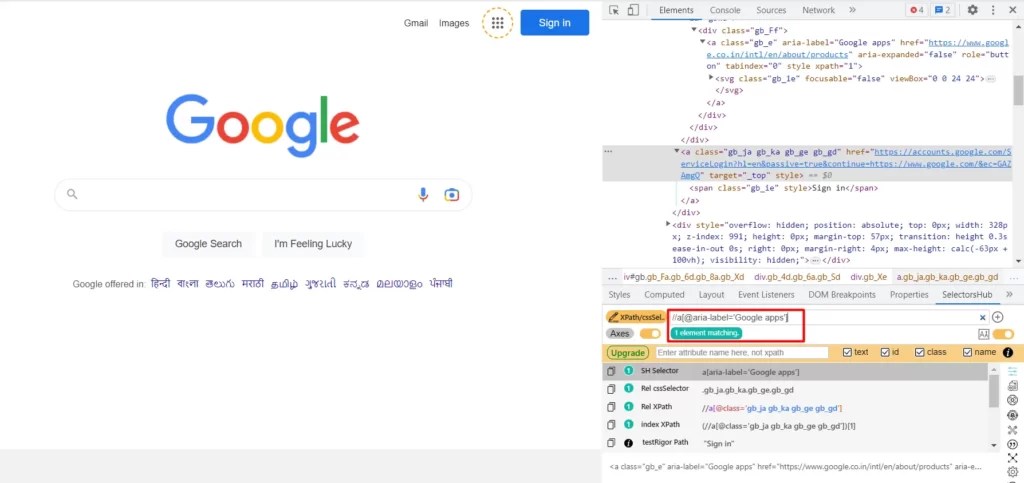
Task: Collapse the selected a gb_ja anchor node
Action: click(x=677, y=151)
